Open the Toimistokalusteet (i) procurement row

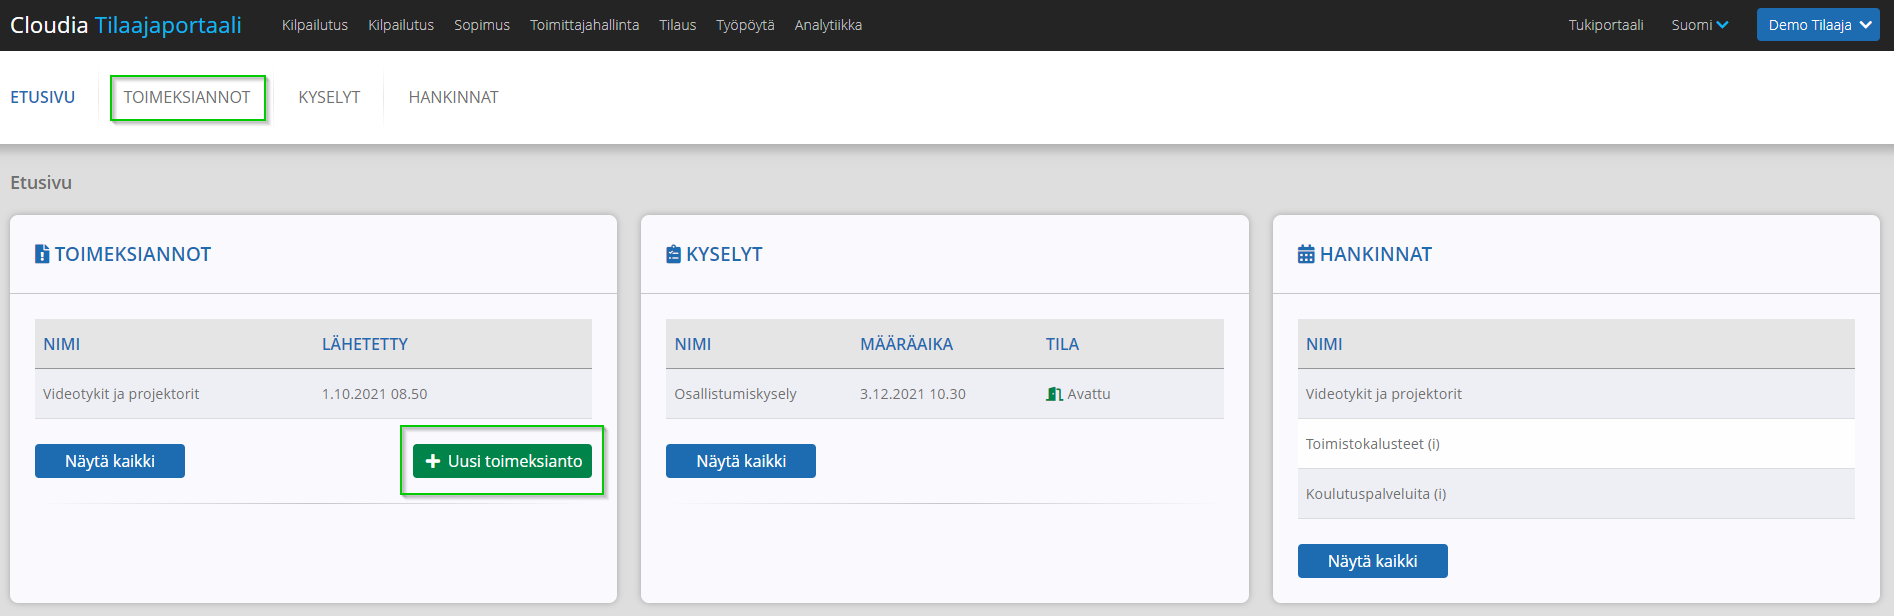1373,444
